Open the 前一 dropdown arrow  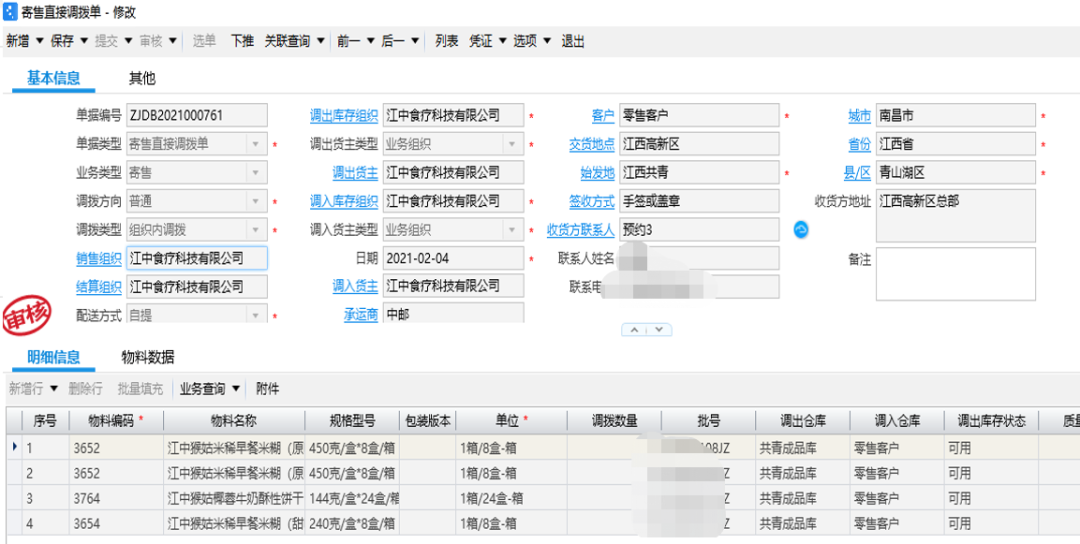(371, 41)
